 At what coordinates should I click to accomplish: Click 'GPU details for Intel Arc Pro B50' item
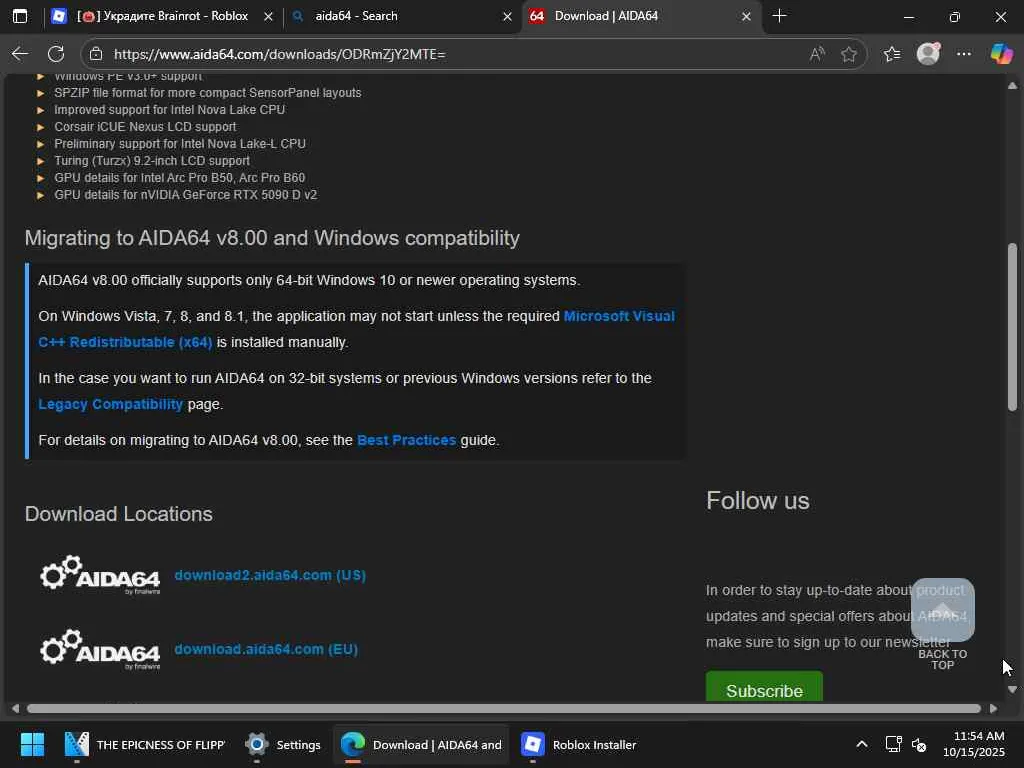click(x=180, y=178)
